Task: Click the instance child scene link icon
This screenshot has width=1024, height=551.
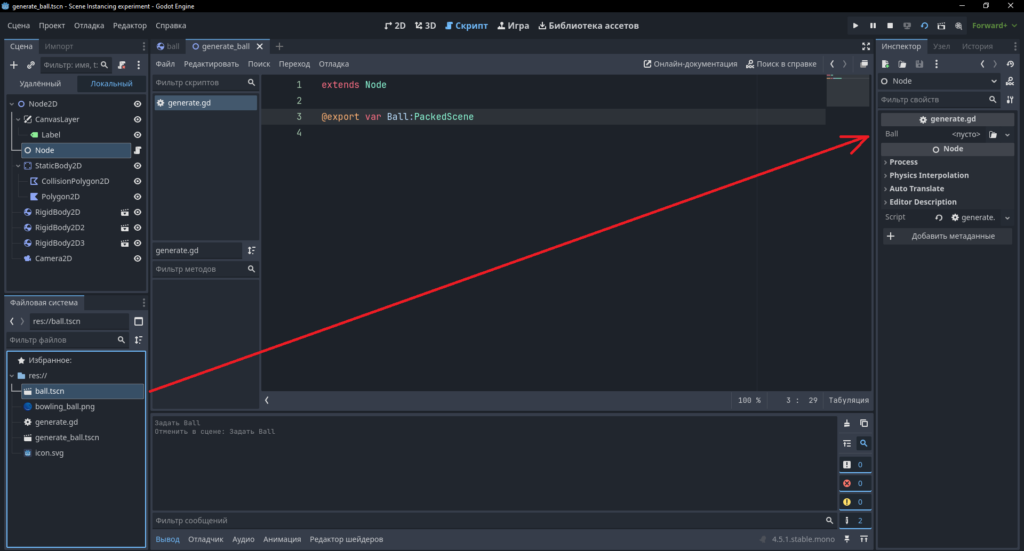Action: 30,65
